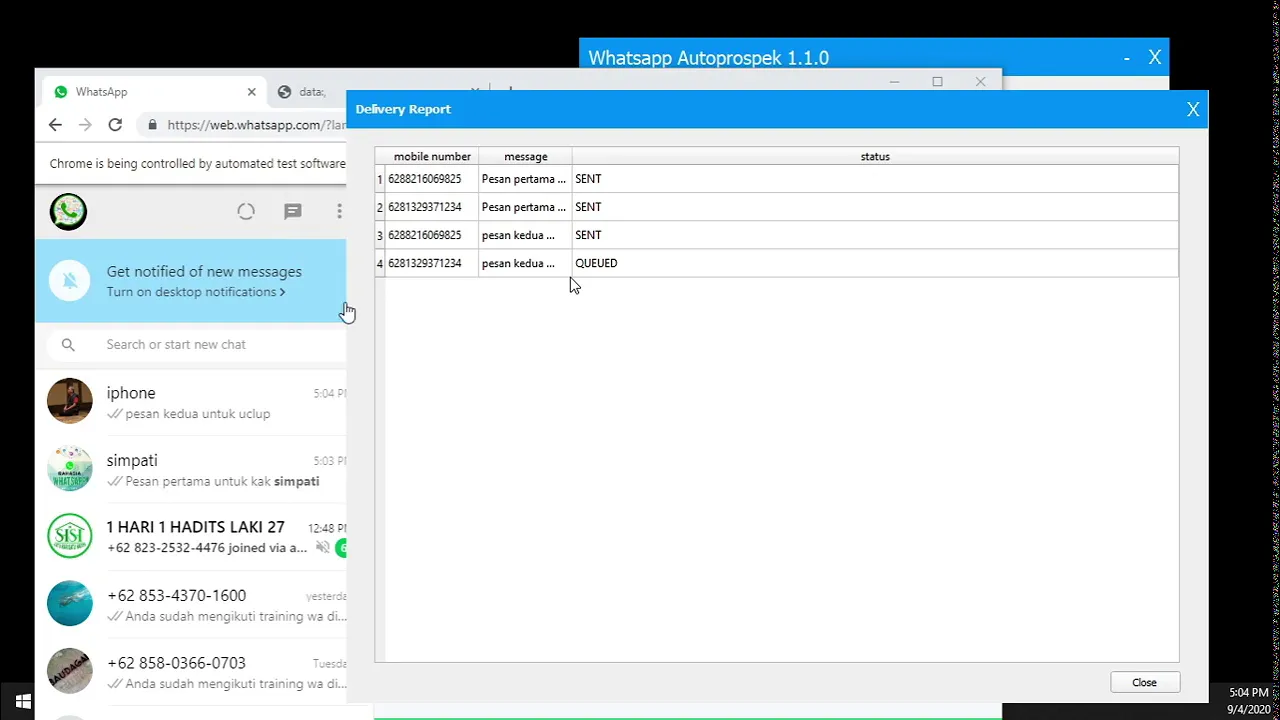
Task: Close the Chrome window behind the dialog
Action: pos(980,82)
